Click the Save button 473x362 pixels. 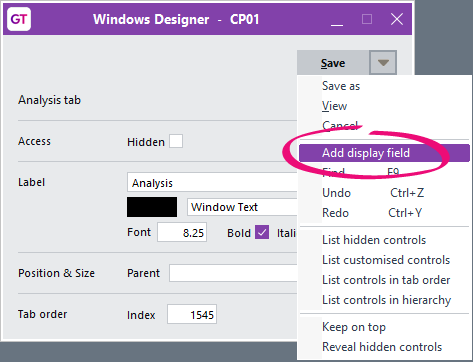tap(333, 63)
